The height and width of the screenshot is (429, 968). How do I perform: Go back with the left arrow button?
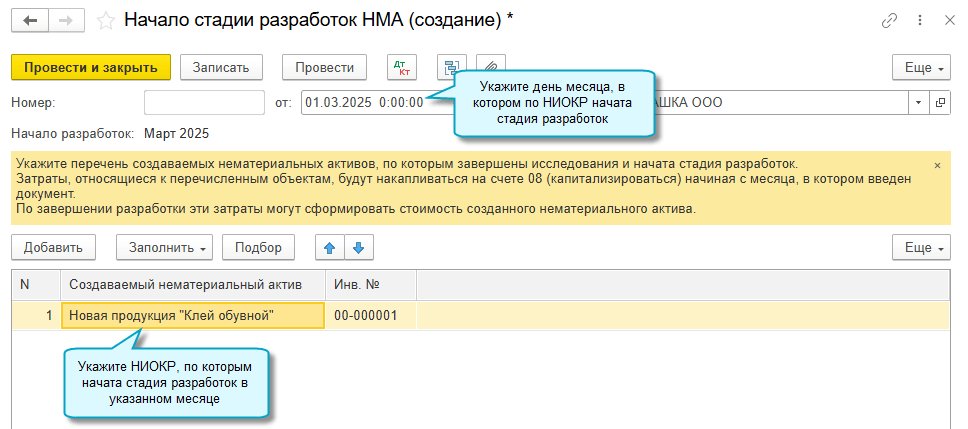(30, 20)
